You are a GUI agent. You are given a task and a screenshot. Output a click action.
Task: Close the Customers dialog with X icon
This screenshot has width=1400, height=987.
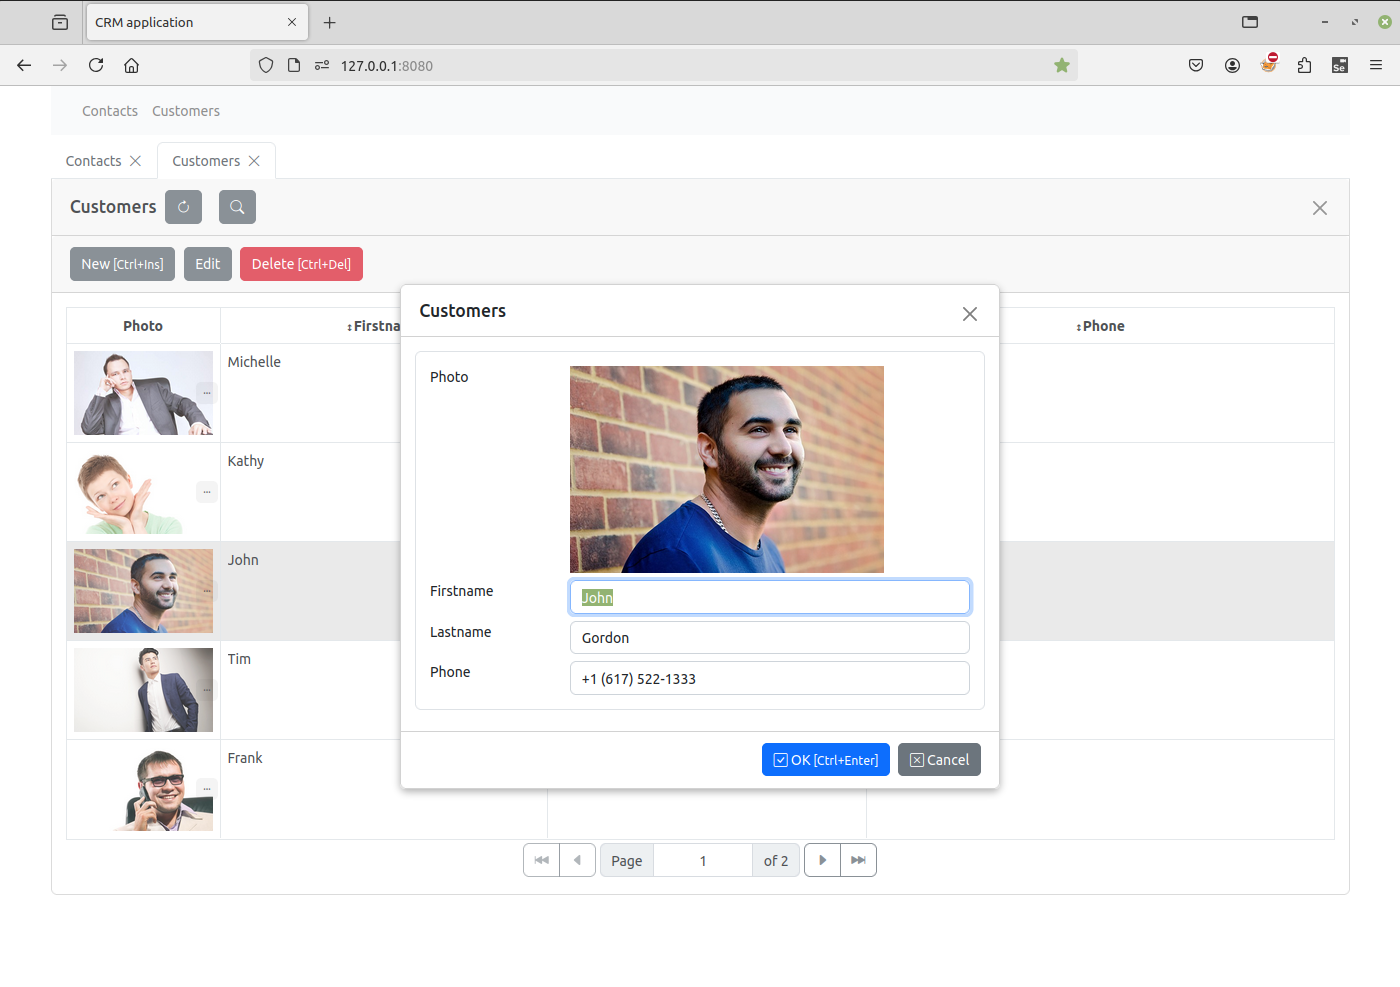[x=969, y=314]
